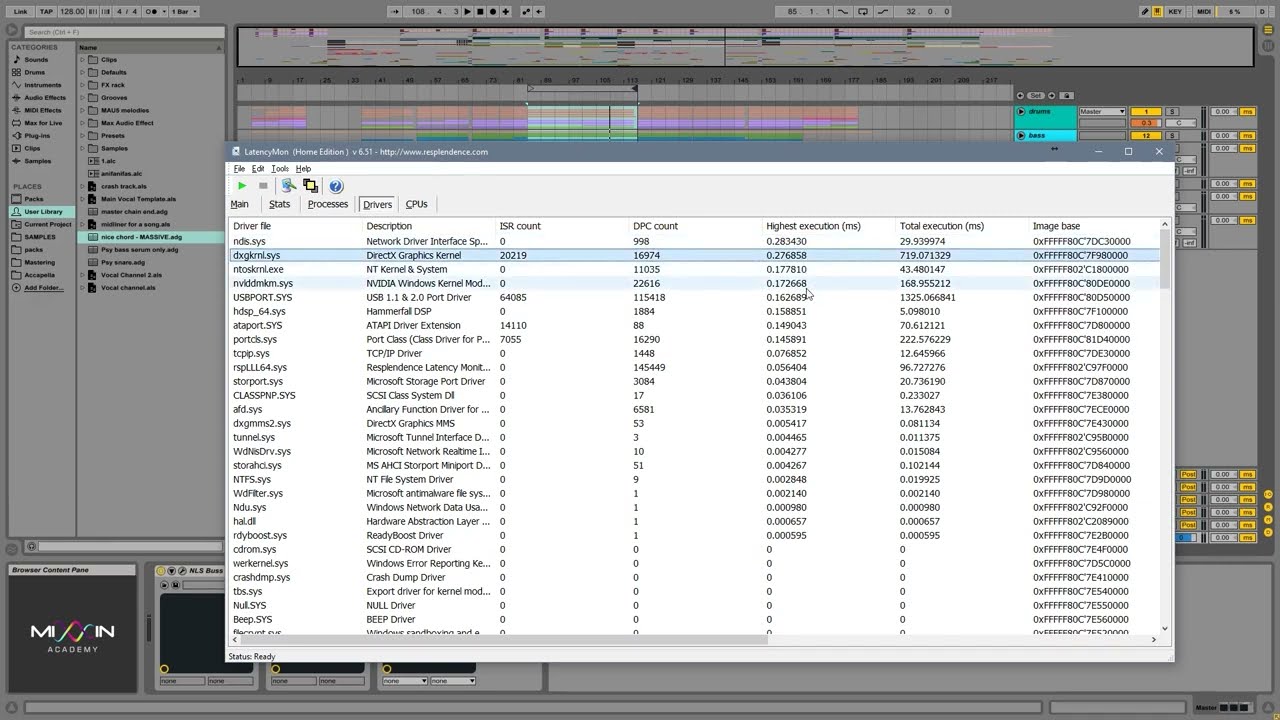
Task: Expand the crash track.als entry
Action: click(83, 186)
